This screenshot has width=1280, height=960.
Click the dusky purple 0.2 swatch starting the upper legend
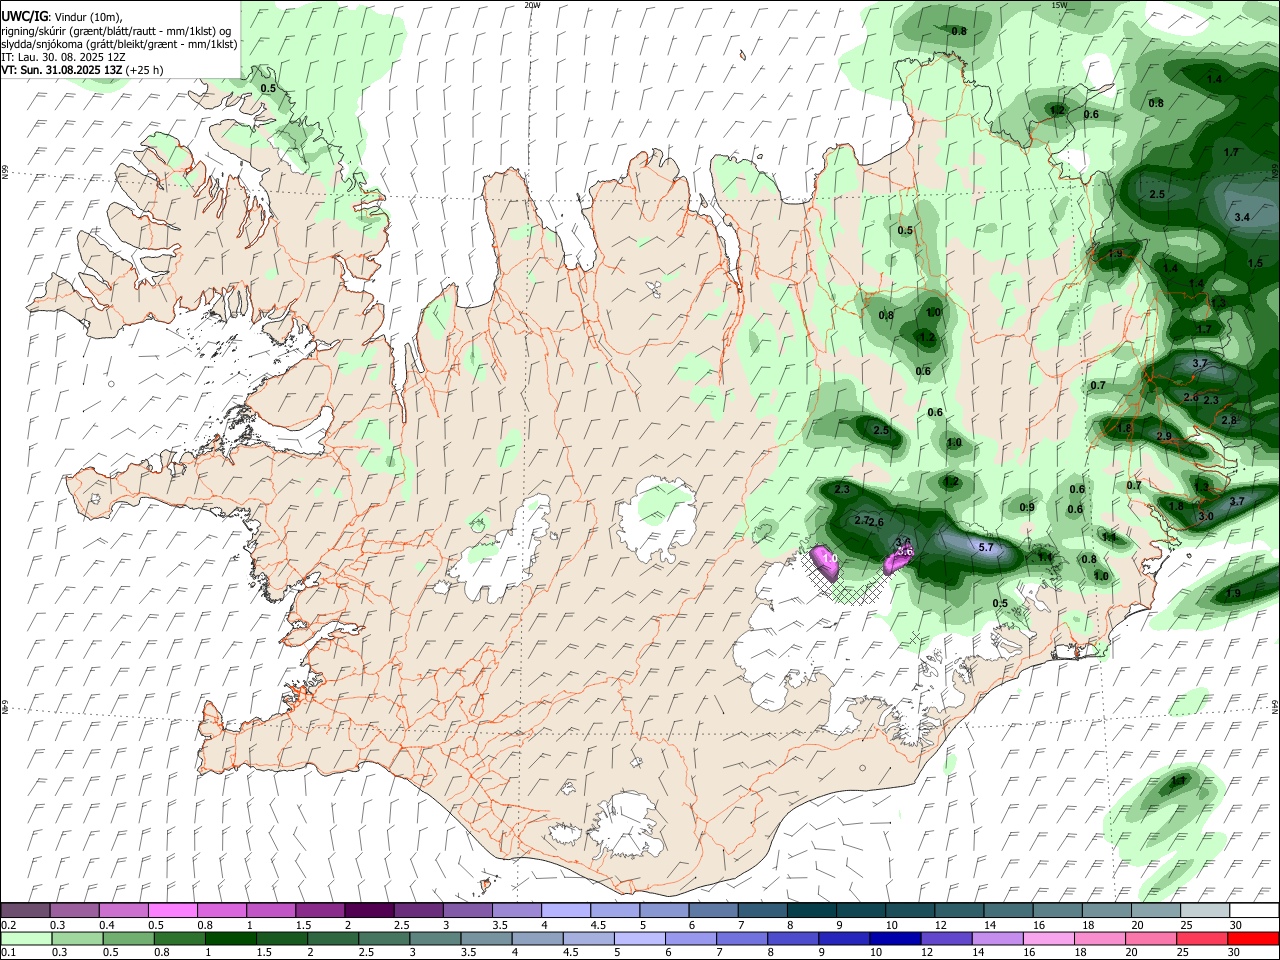pyautogui.click(x=26, y=910)
